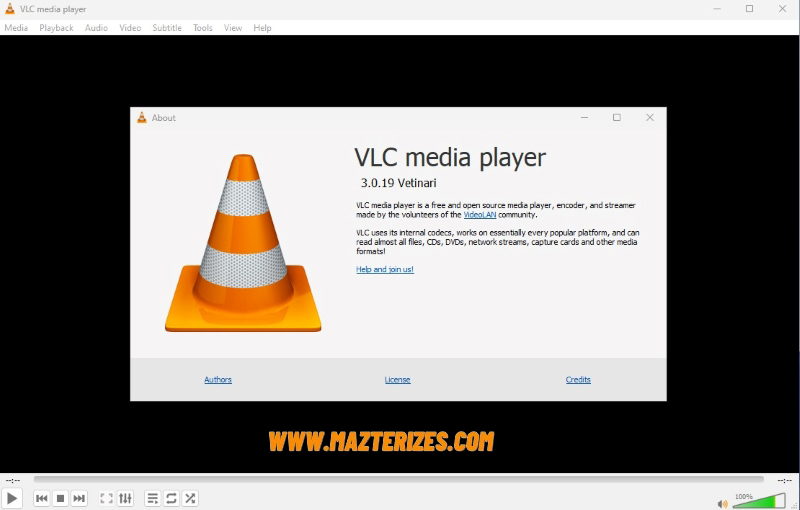Minimize the About dialog
Viewport: 800px width, 510px height.
point(585,118)
